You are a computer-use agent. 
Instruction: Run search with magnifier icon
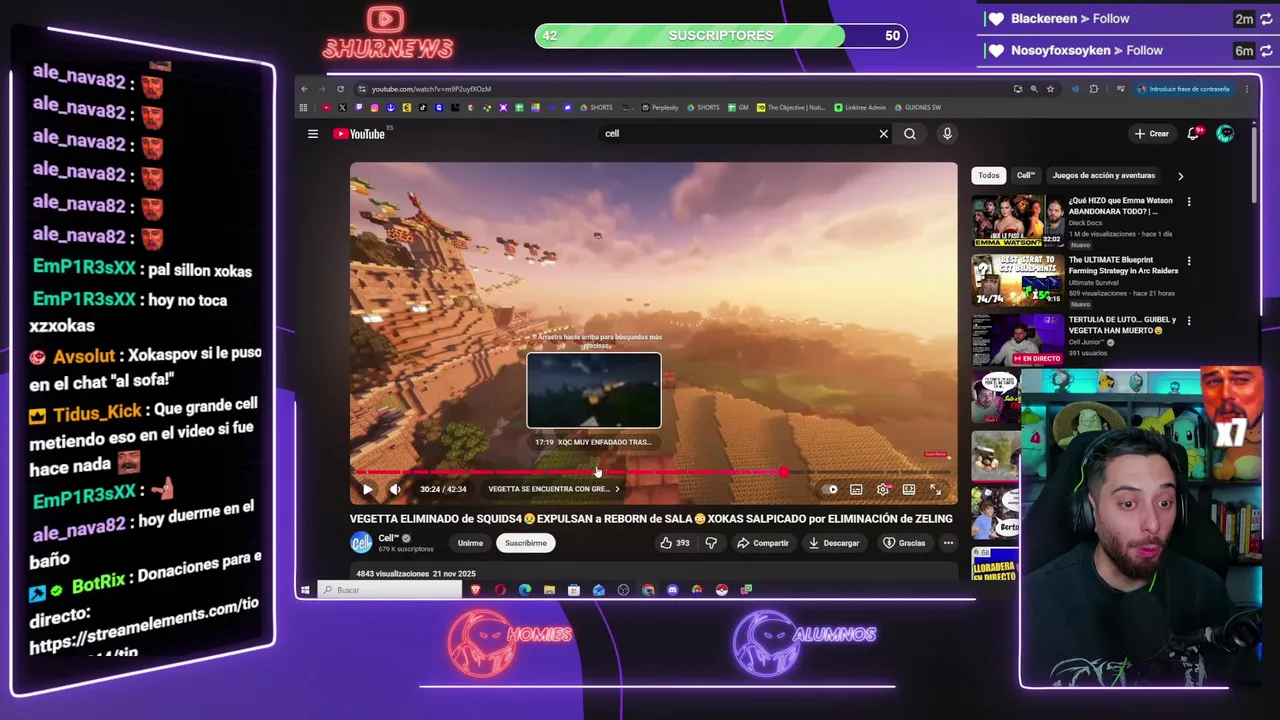click(x=910, y=134)
